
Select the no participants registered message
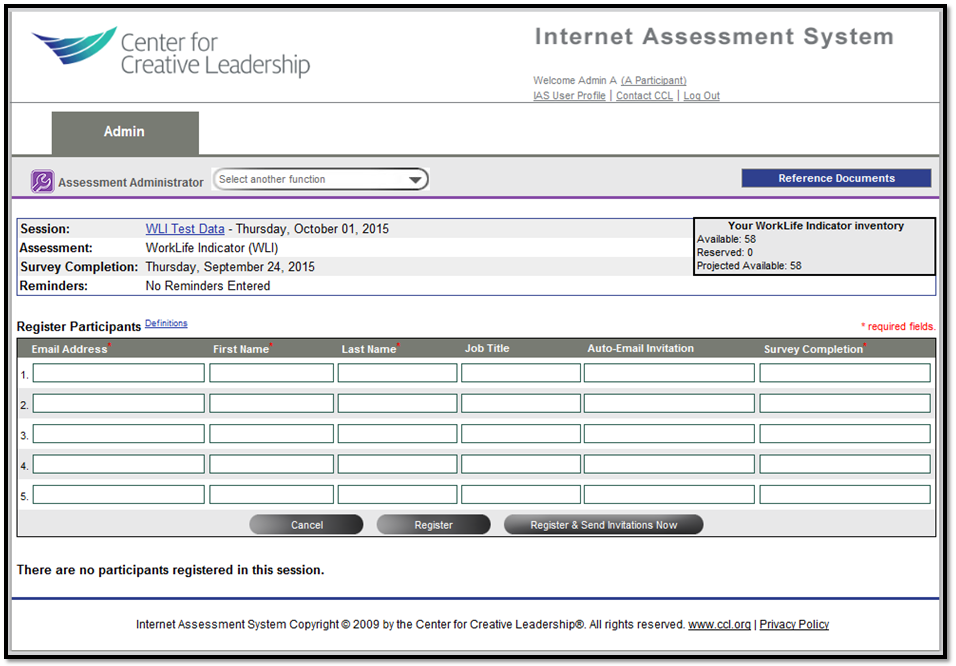[170, 570]
